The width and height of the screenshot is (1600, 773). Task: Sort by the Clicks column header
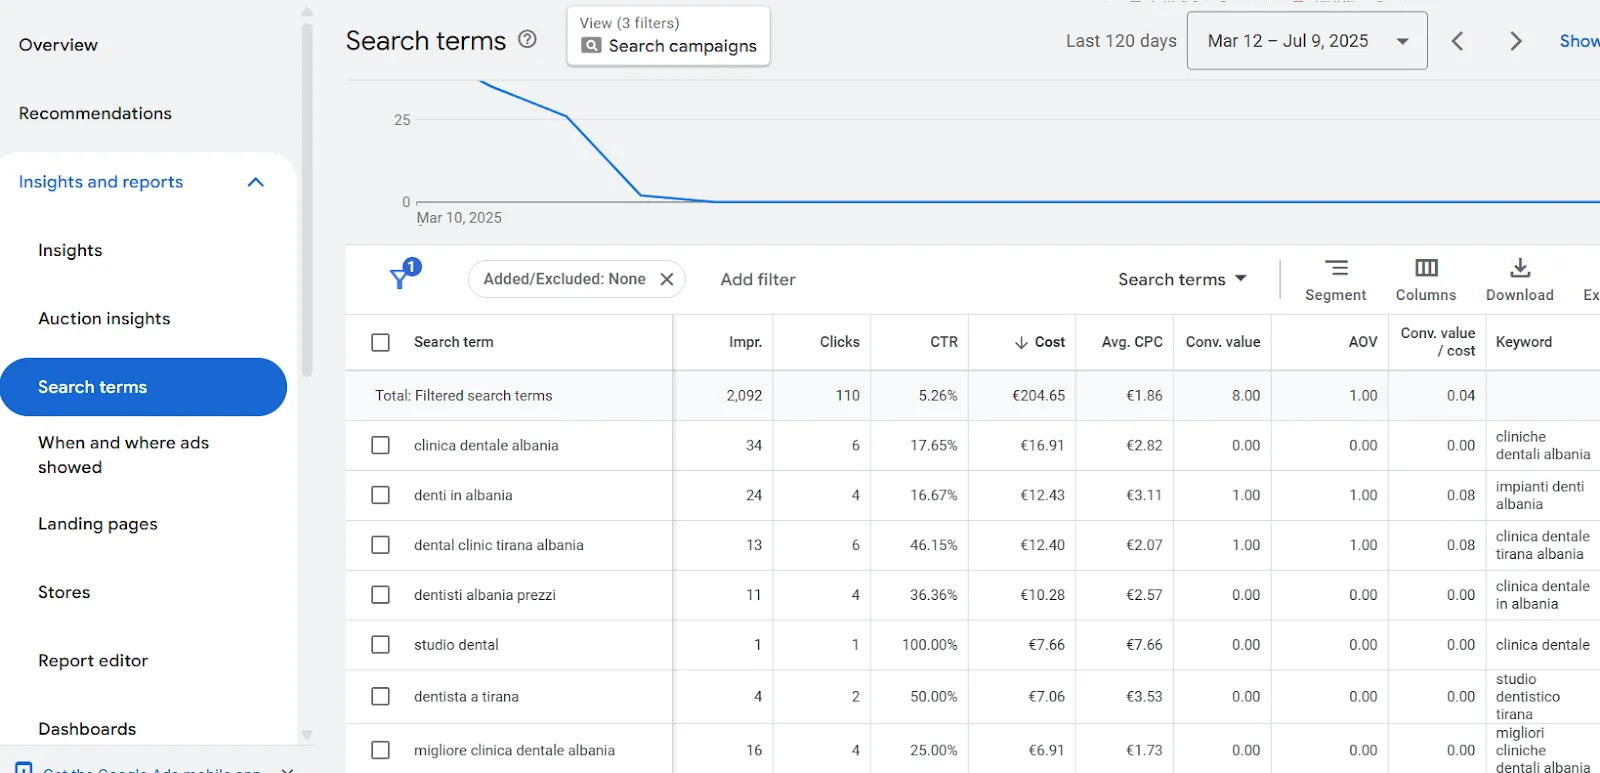(x=840, y=342)
